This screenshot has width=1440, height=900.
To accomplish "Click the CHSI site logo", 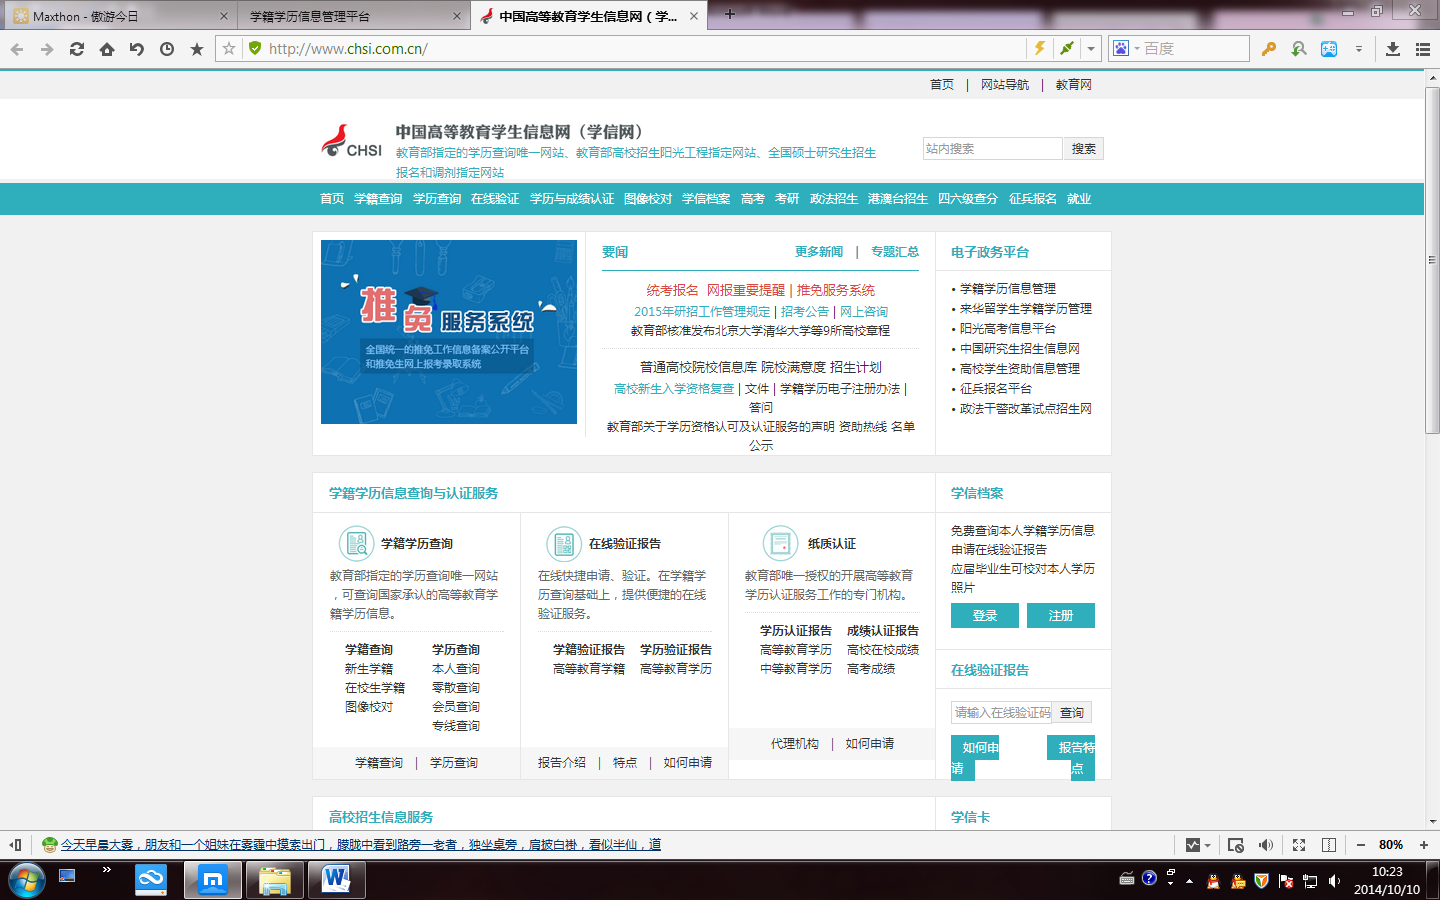I will [352, 142].
